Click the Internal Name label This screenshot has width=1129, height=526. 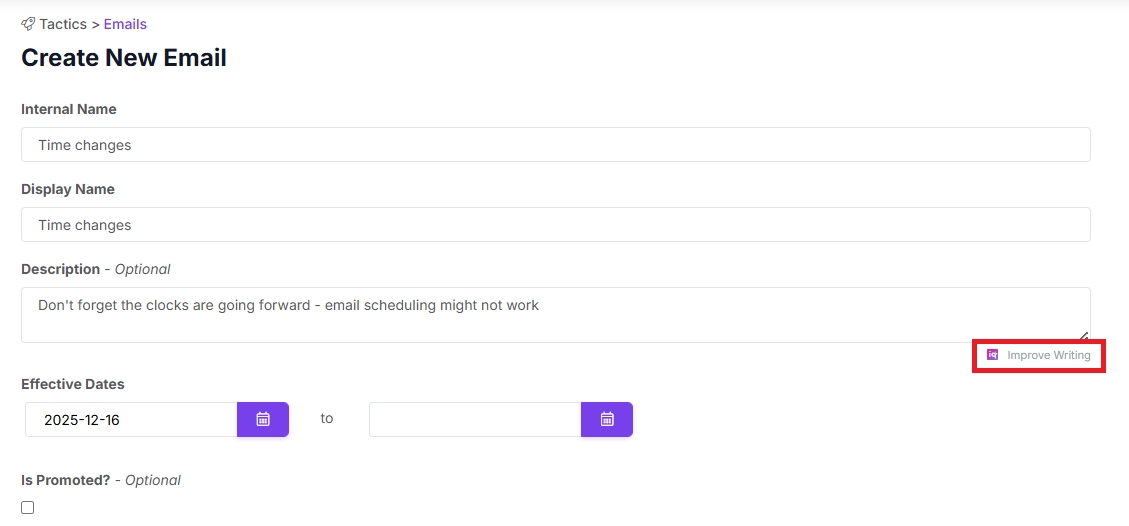pos(69,109)
